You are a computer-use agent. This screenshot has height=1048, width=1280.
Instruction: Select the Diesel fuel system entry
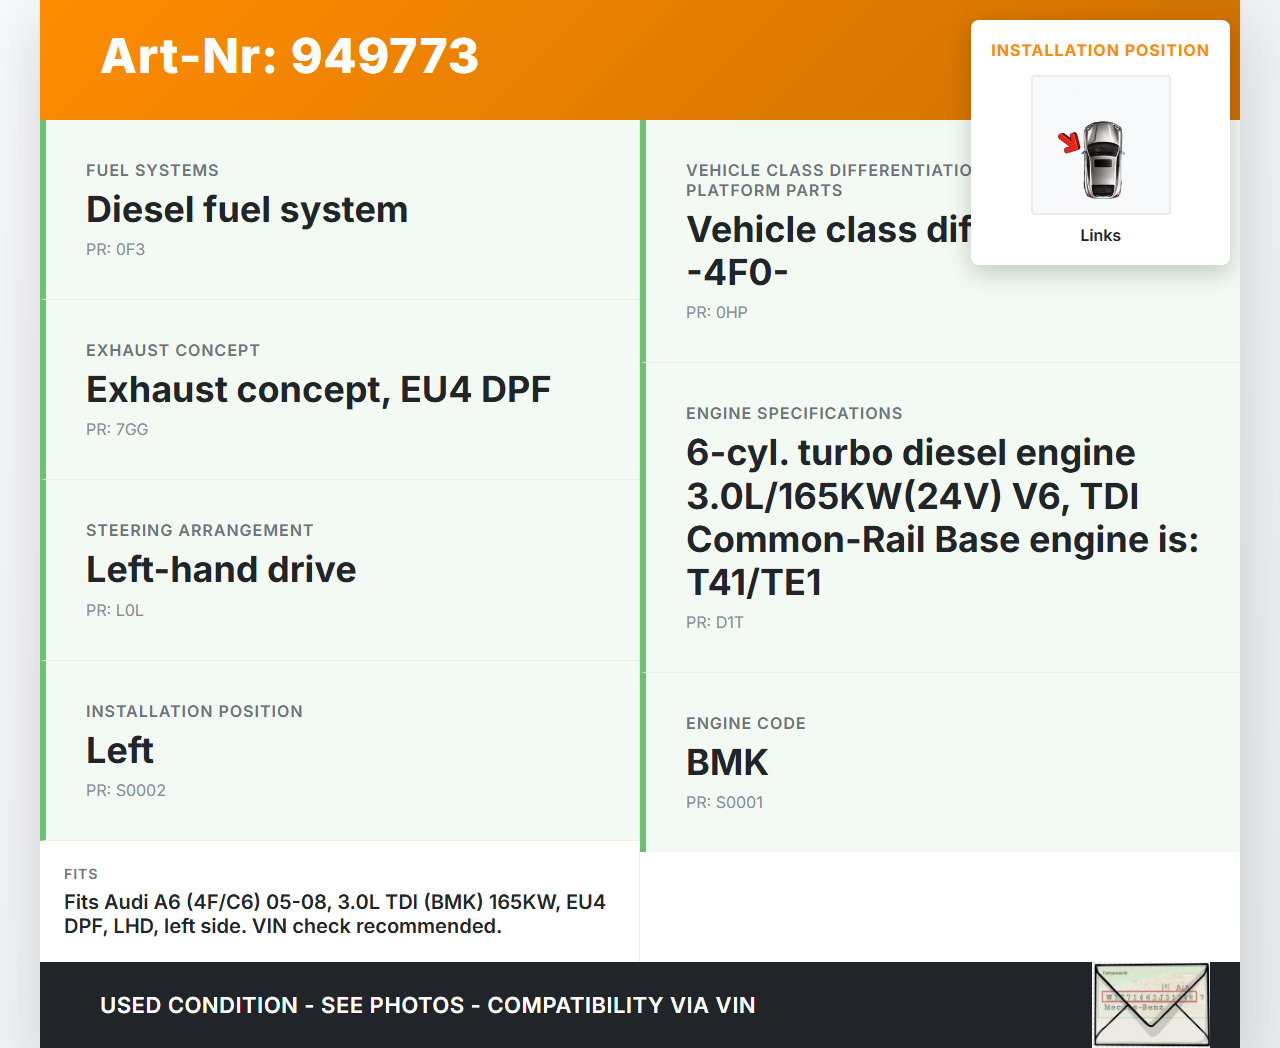[247, 210]
